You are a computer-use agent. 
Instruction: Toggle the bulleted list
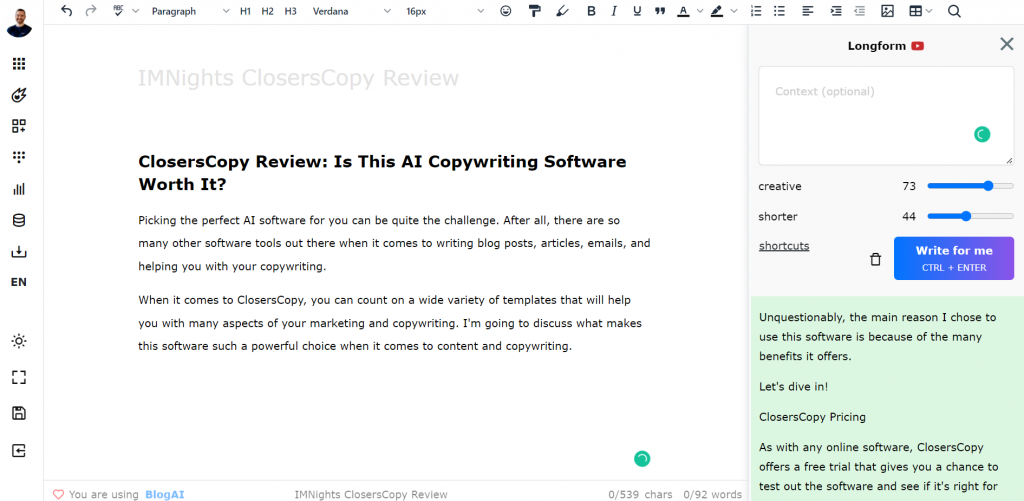779,11
